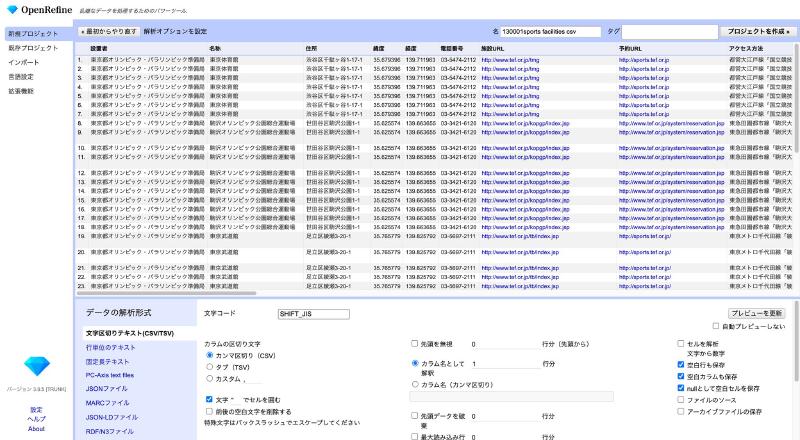The image size is (800, 440).
Task: Click the preview table horizontal scrollbar
Action: (166, 293)
